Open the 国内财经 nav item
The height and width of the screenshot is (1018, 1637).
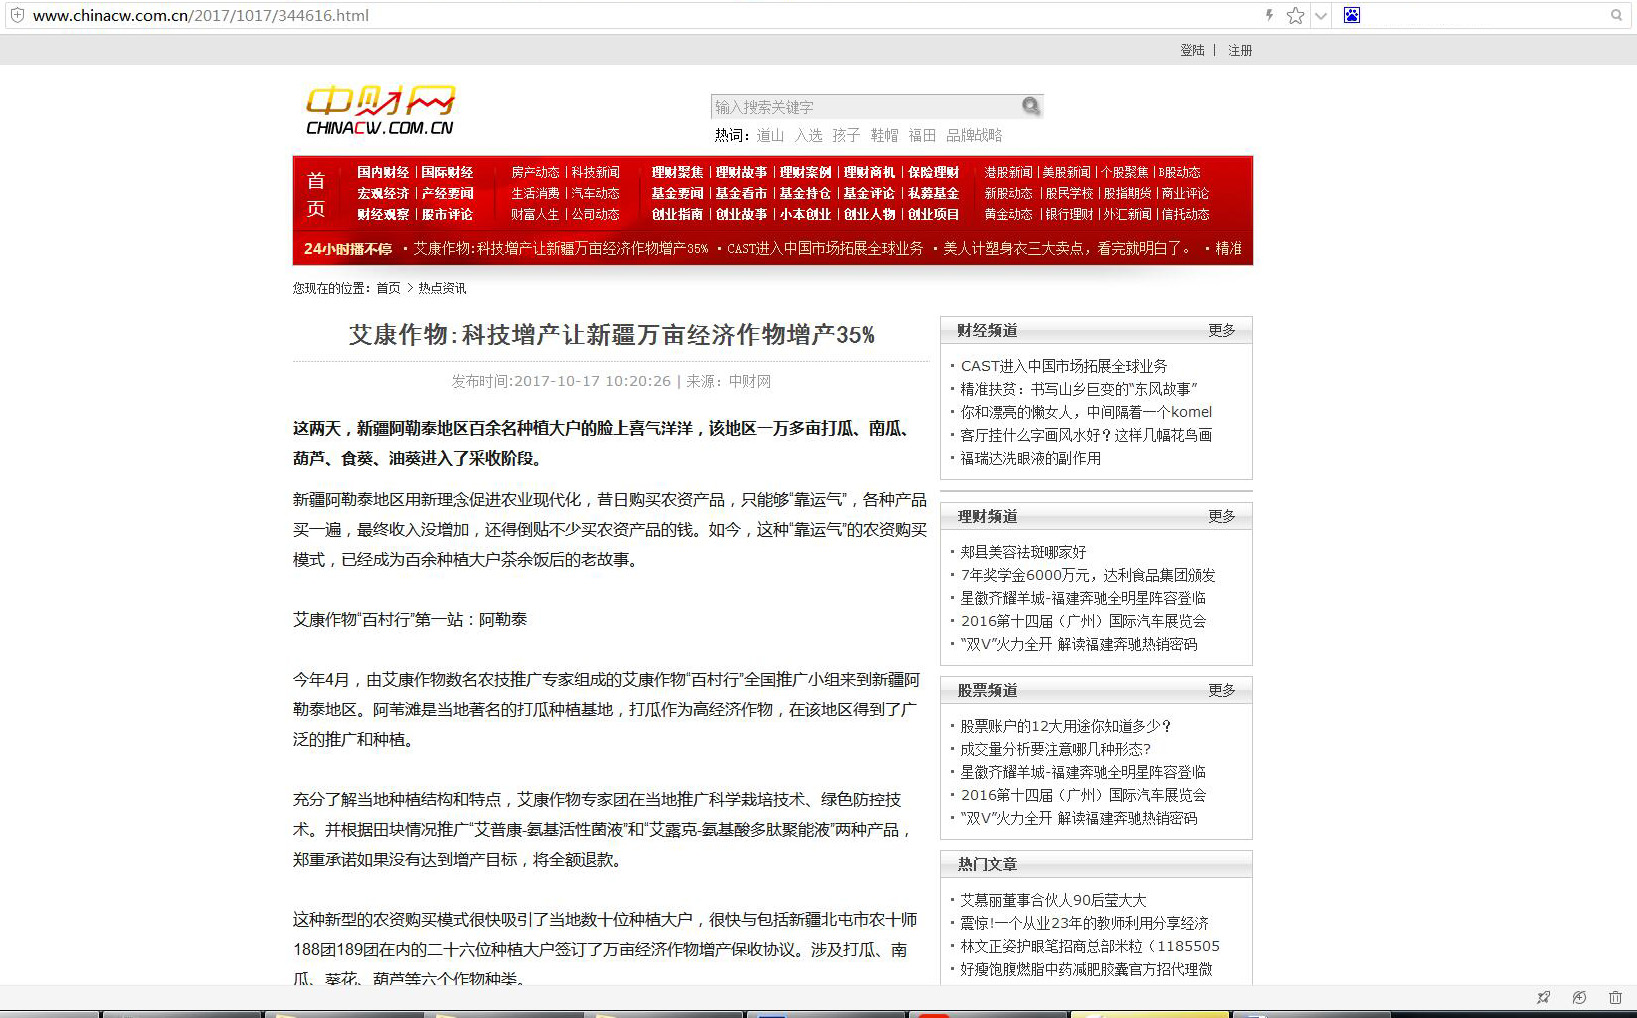(x=383, y=172)
